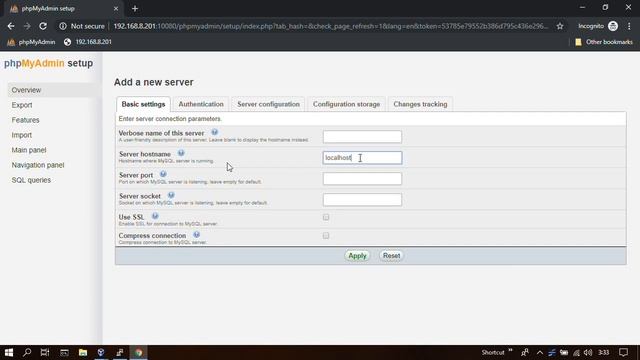The width and height of the screenshot is (640, 360).
Task: Click the browser address bar URL
Action: point(331,26)
